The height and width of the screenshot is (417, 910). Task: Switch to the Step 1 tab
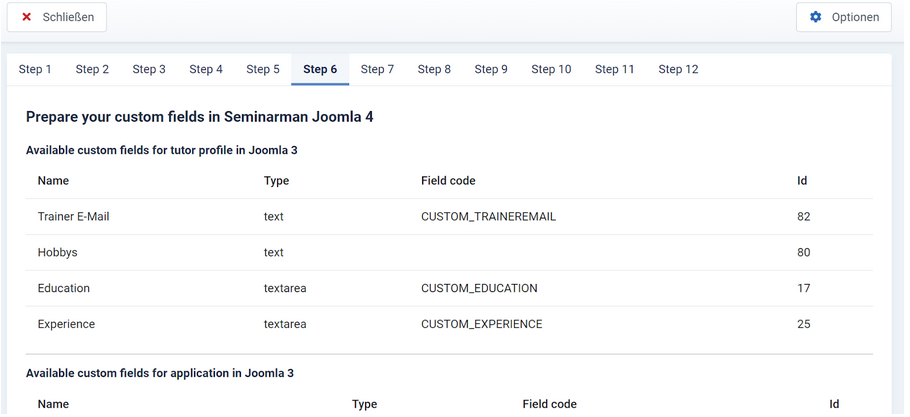click(x=35, y=69)
